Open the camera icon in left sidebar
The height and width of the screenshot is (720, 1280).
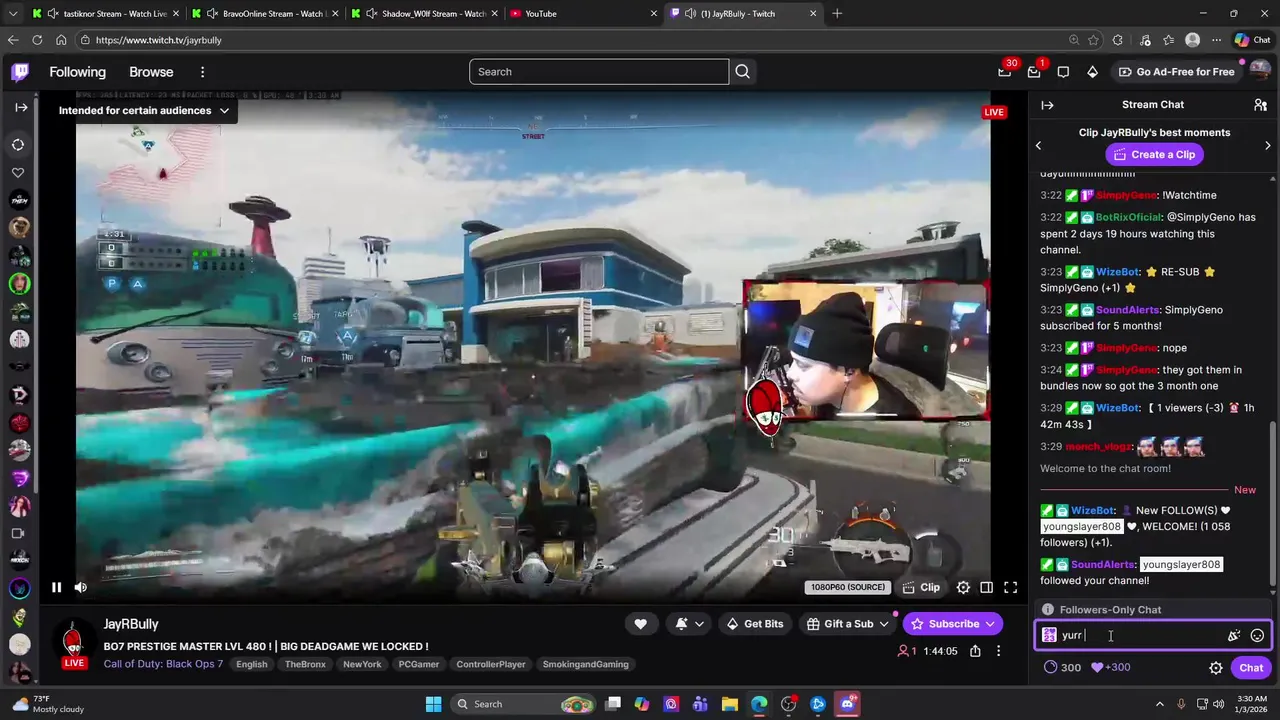(18, 533)
